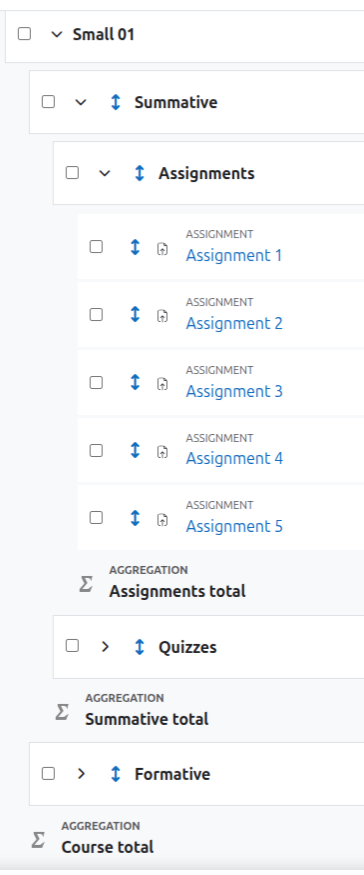Collapse the Summative category
Viewport: 364px width, 875px height.
[x=81, y=102]
